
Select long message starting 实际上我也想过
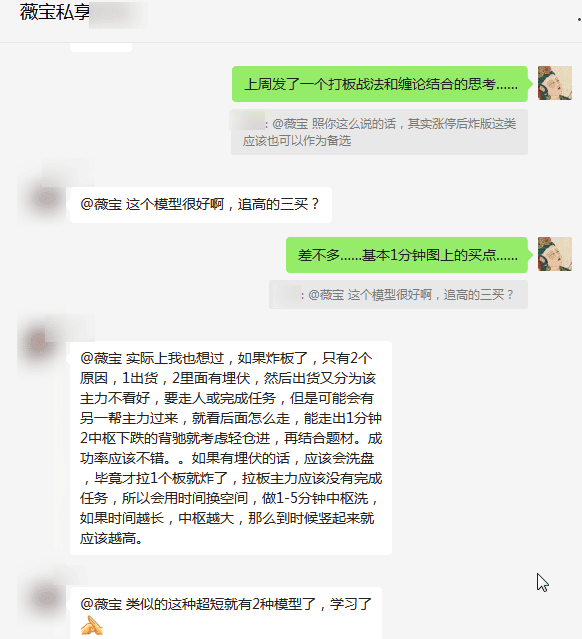coord(231,448)
